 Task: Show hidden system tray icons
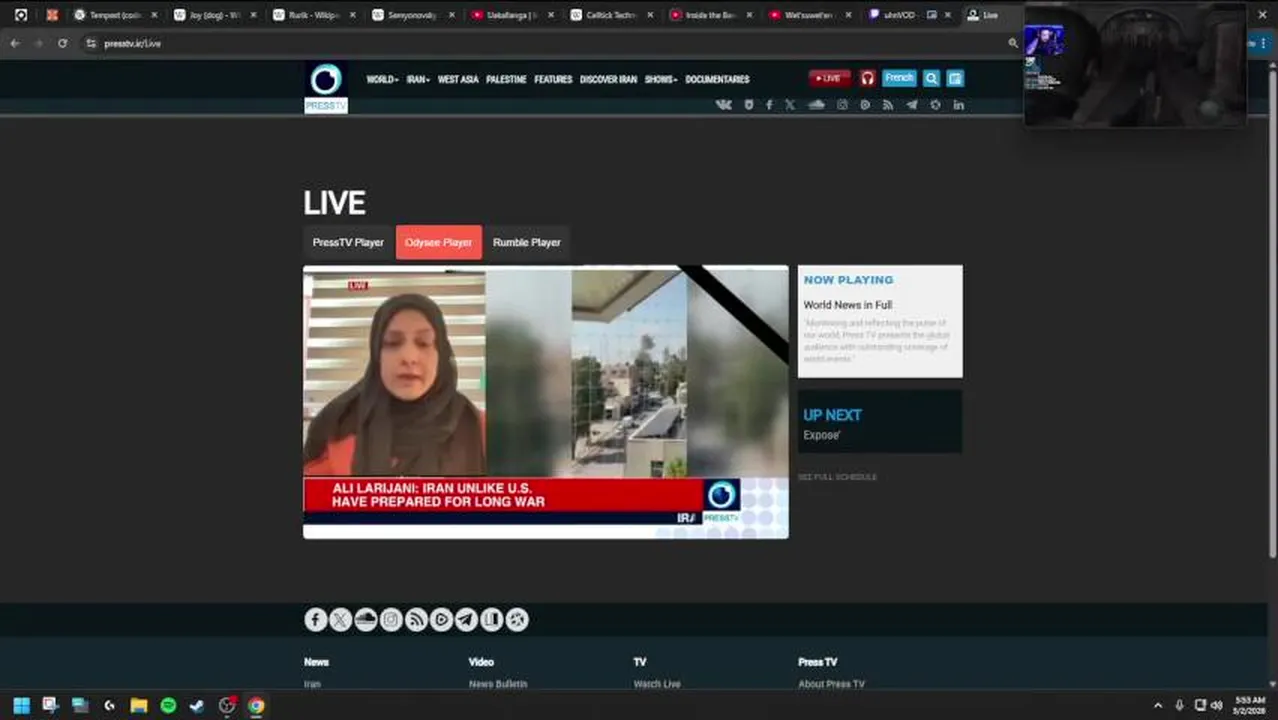coord(1158,705)
